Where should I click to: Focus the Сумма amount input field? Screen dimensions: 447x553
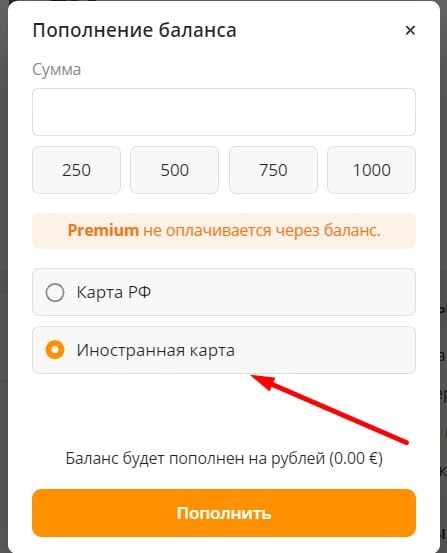224,112
